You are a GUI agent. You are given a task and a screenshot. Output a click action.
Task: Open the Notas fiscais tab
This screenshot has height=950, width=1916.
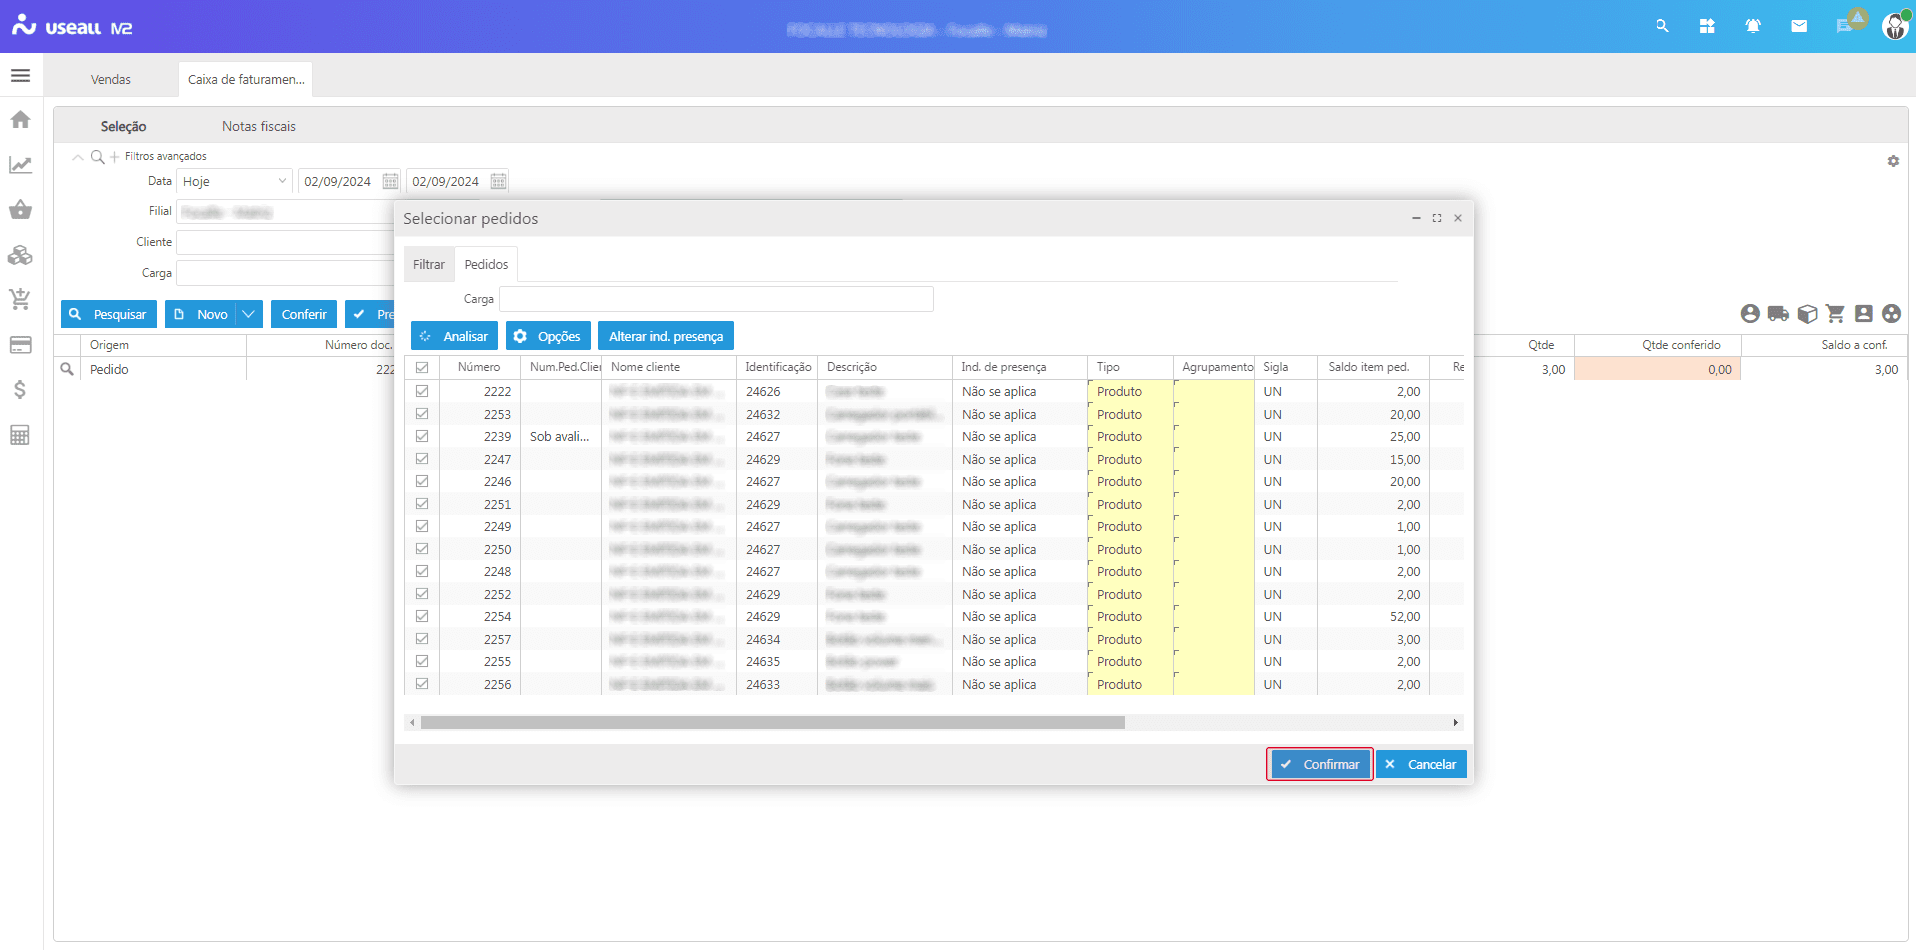pos(258,127)
